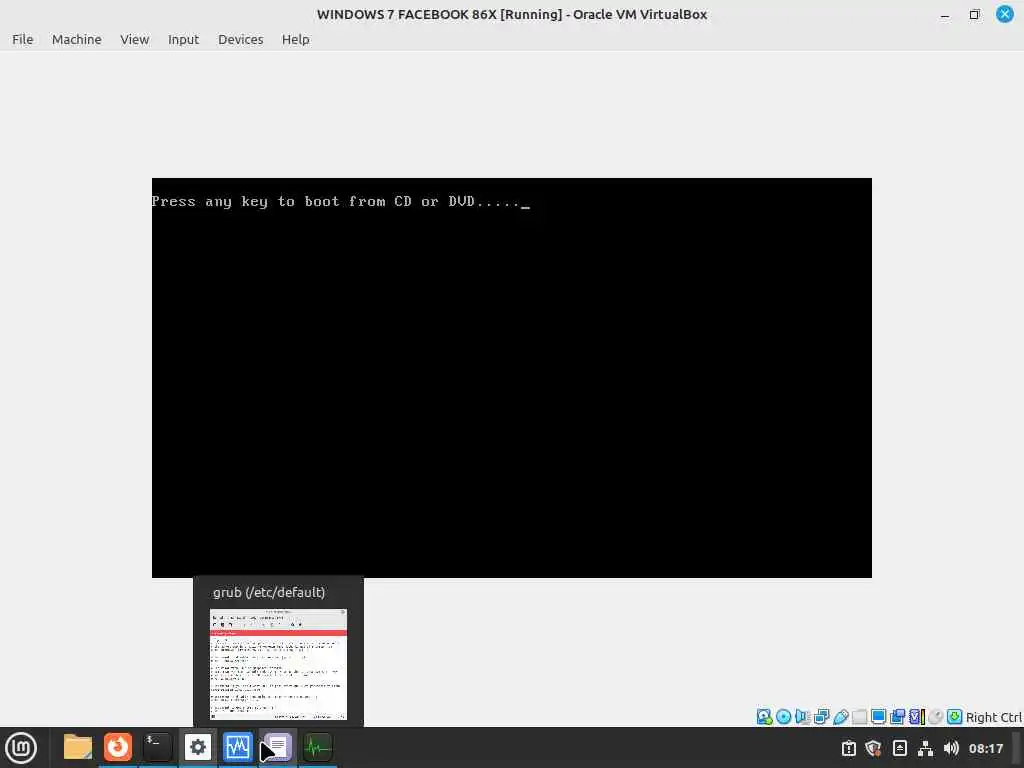This screenshot has width=1024, height=768.
Task: Open the network connections tray icon
Action: (925, 748)
